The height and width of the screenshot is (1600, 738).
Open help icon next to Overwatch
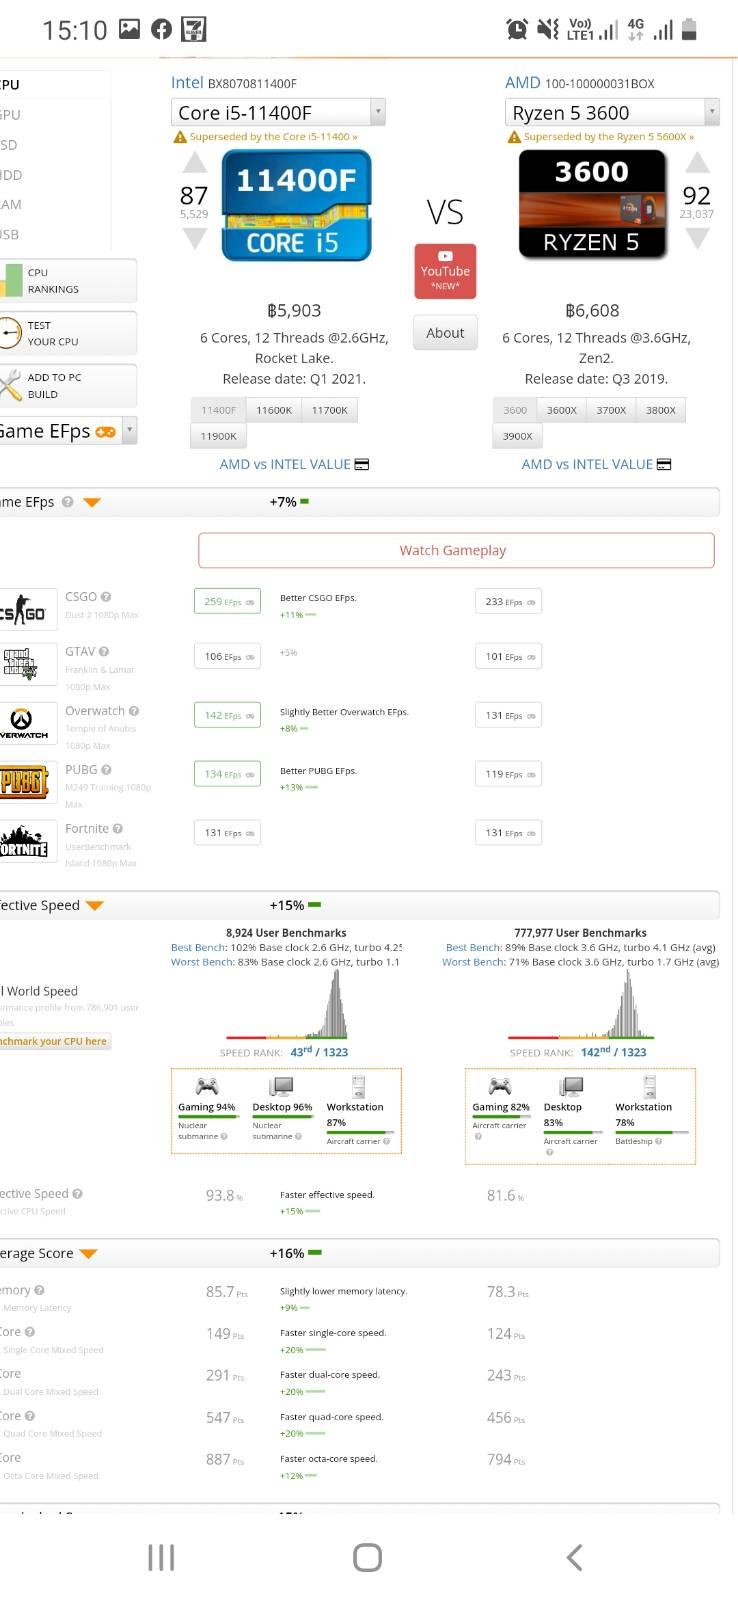tap(134, 711)
